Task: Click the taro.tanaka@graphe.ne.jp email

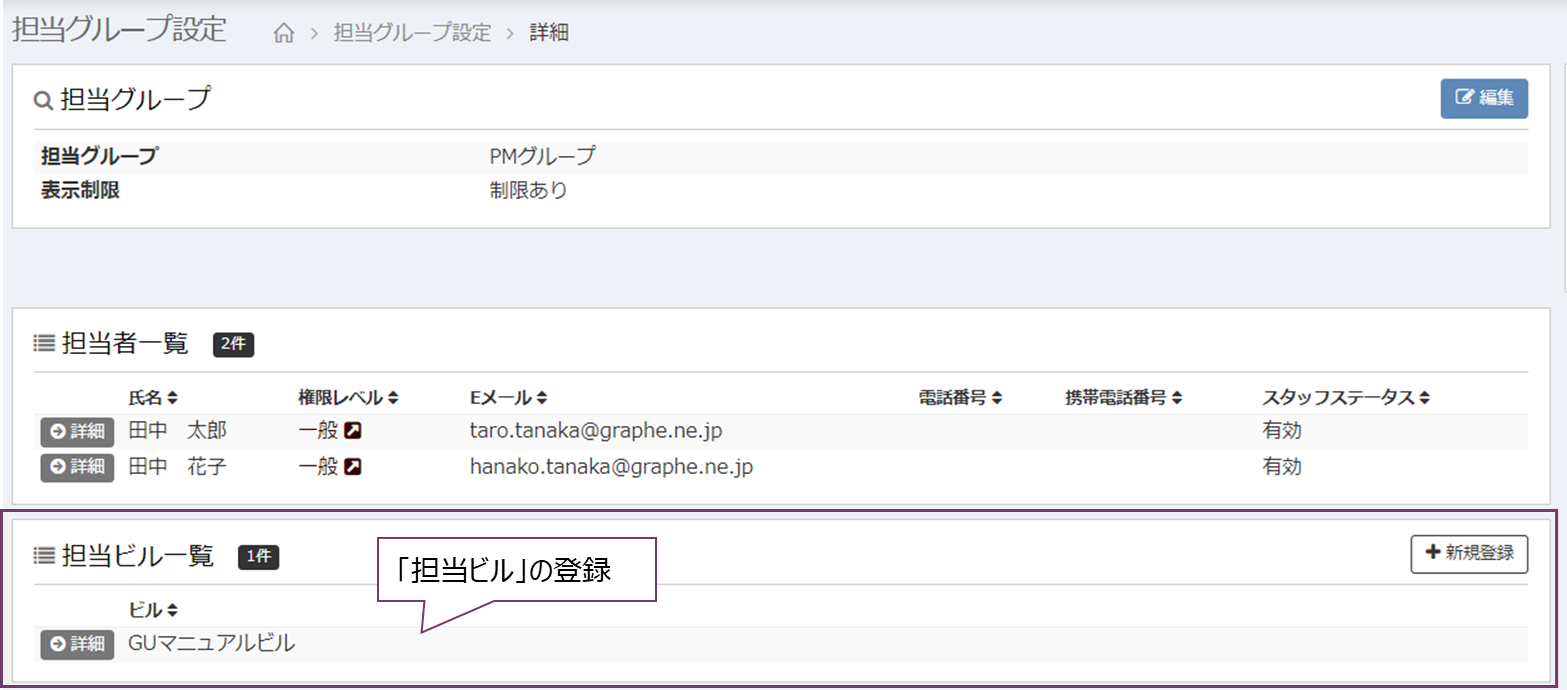Action: 596,431
